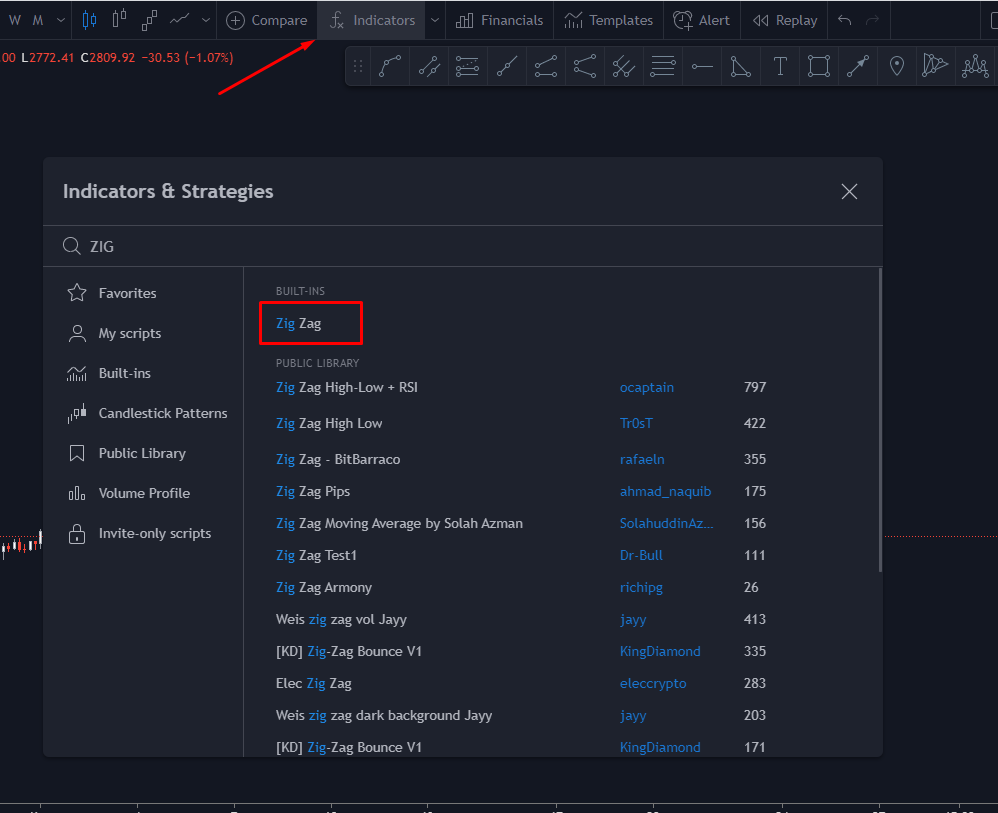998x813 pixels.
Task: Select the pitchfork drawing tool
Action: pos(585,66)
